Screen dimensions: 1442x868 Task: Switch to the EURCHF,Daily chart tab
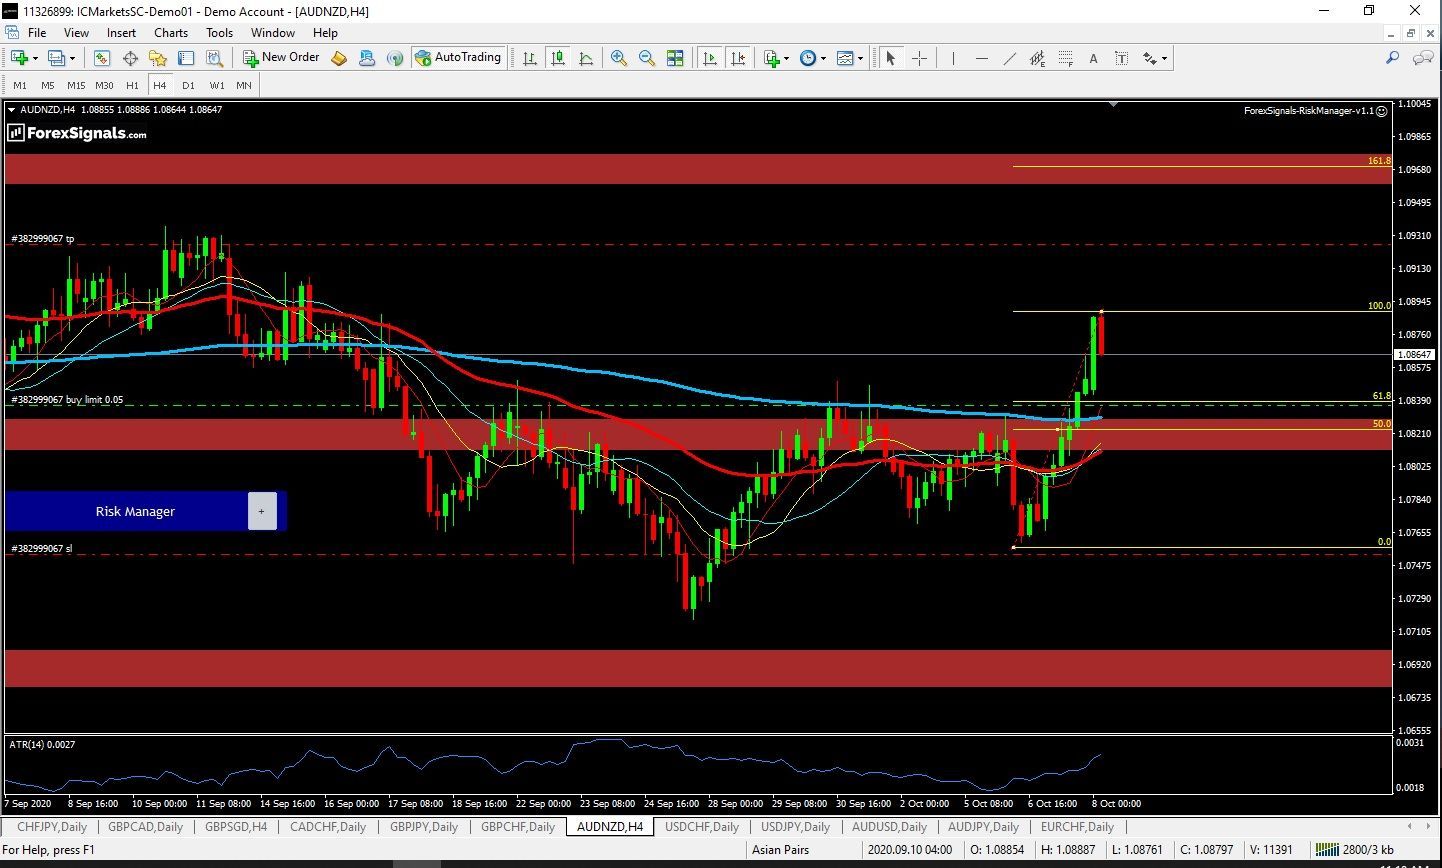coord(1077,827)
